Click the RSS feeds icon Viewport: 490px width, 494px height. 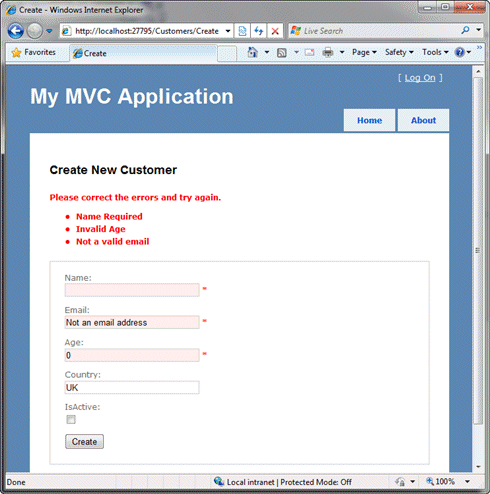282,53
